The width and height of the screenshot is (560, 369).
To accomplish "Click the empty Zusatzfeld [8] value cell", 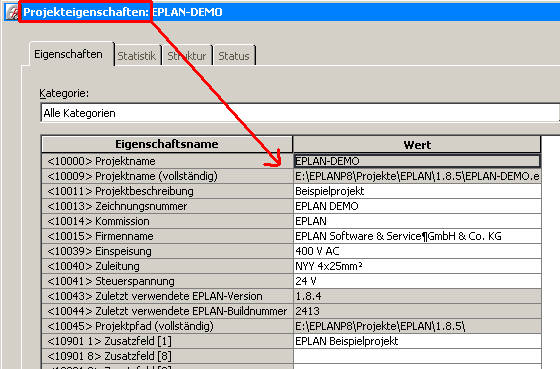I will pos(417,356).
